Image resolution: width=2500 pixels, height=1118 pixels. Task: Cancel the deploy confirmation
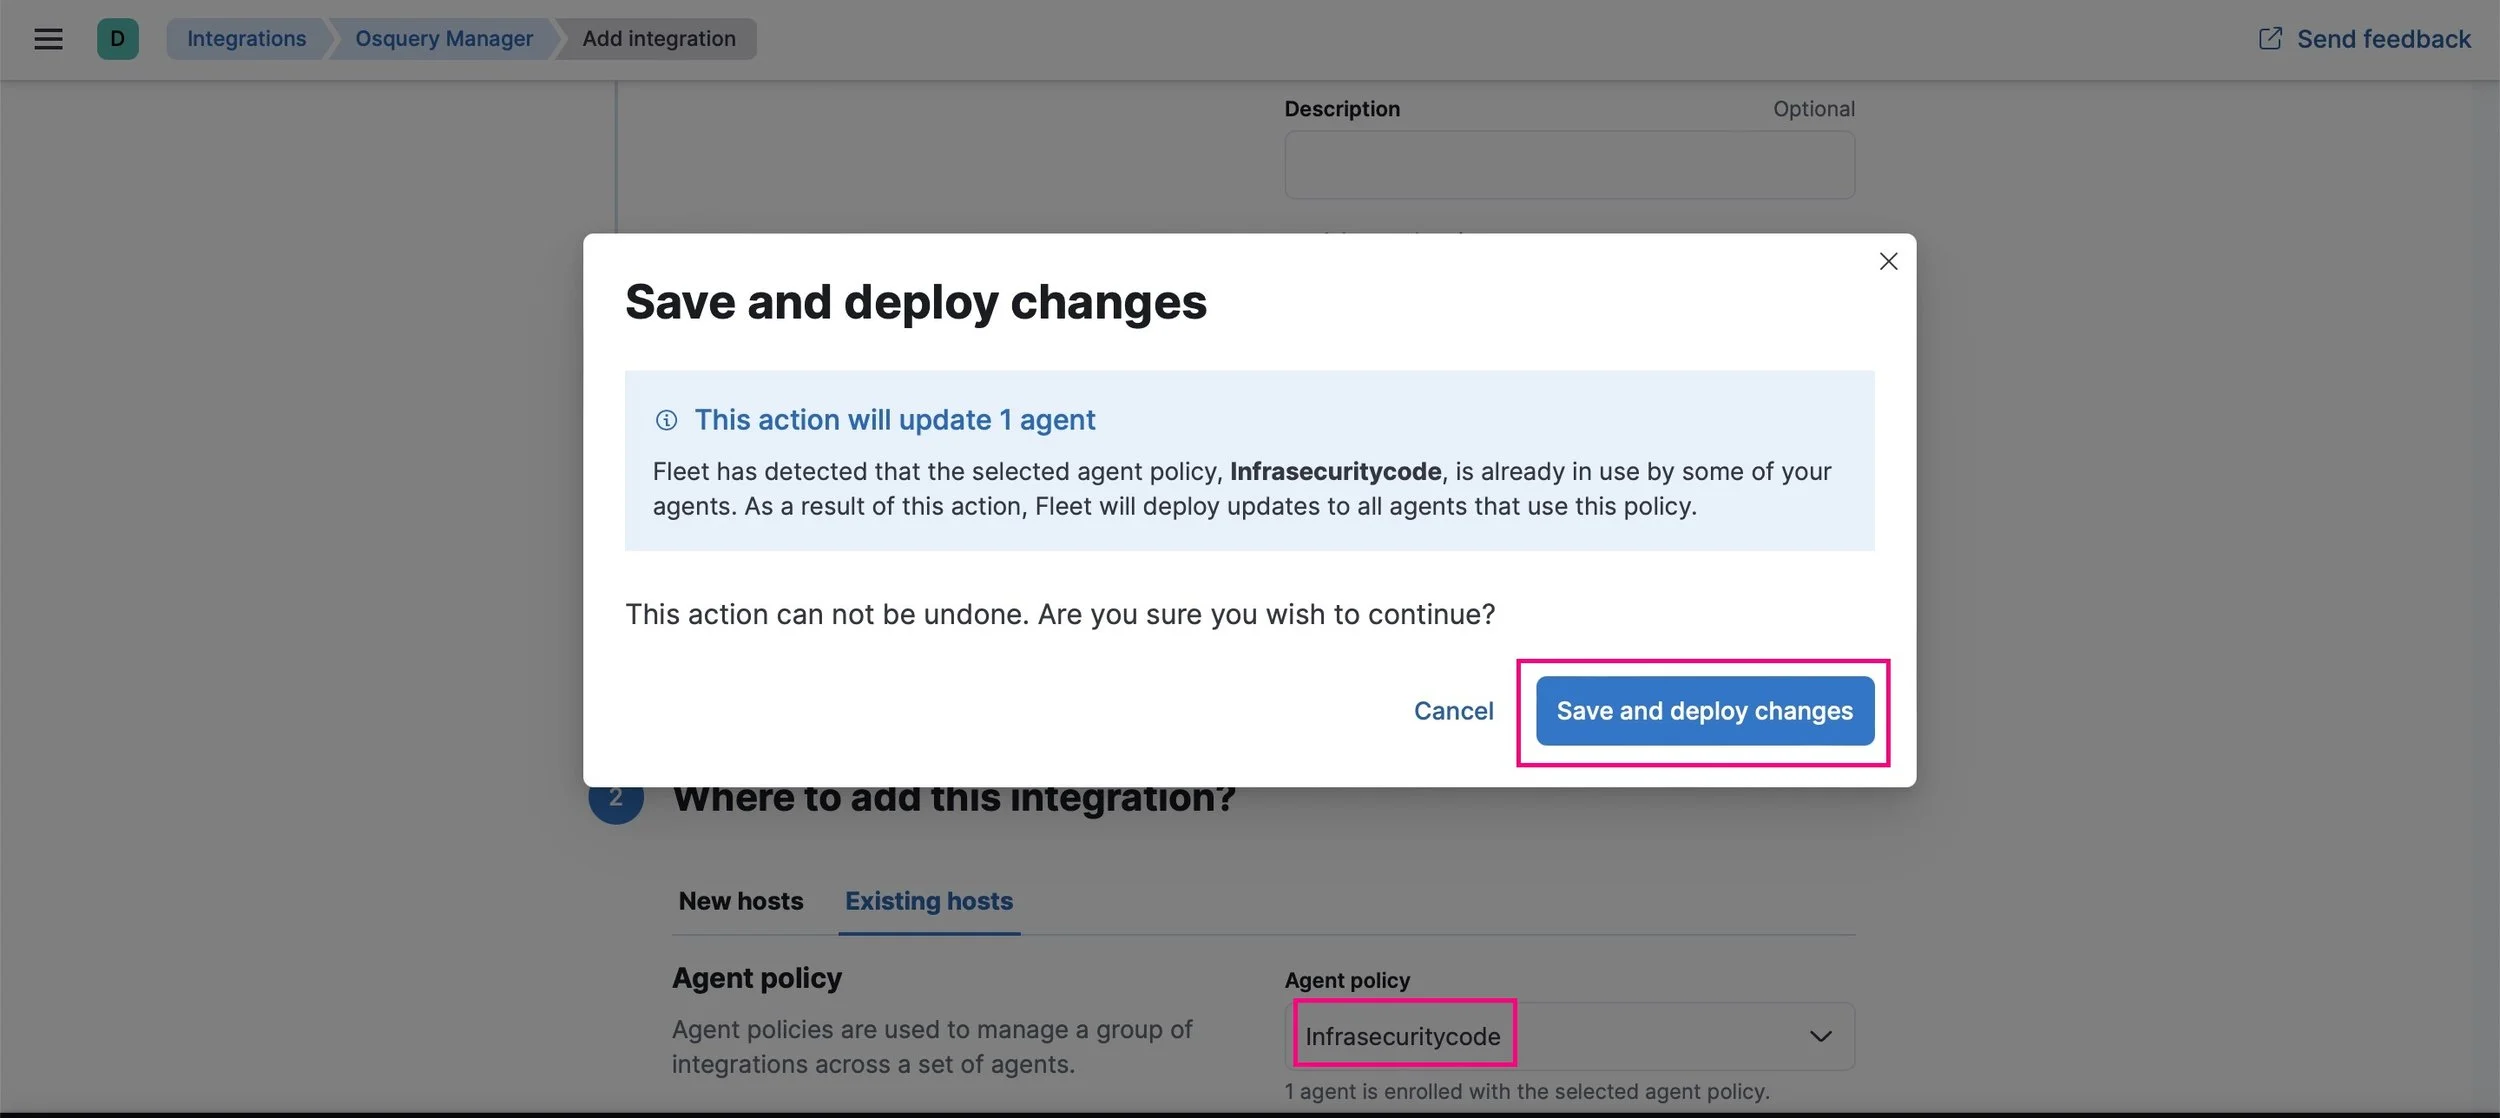pos(1453,711)
